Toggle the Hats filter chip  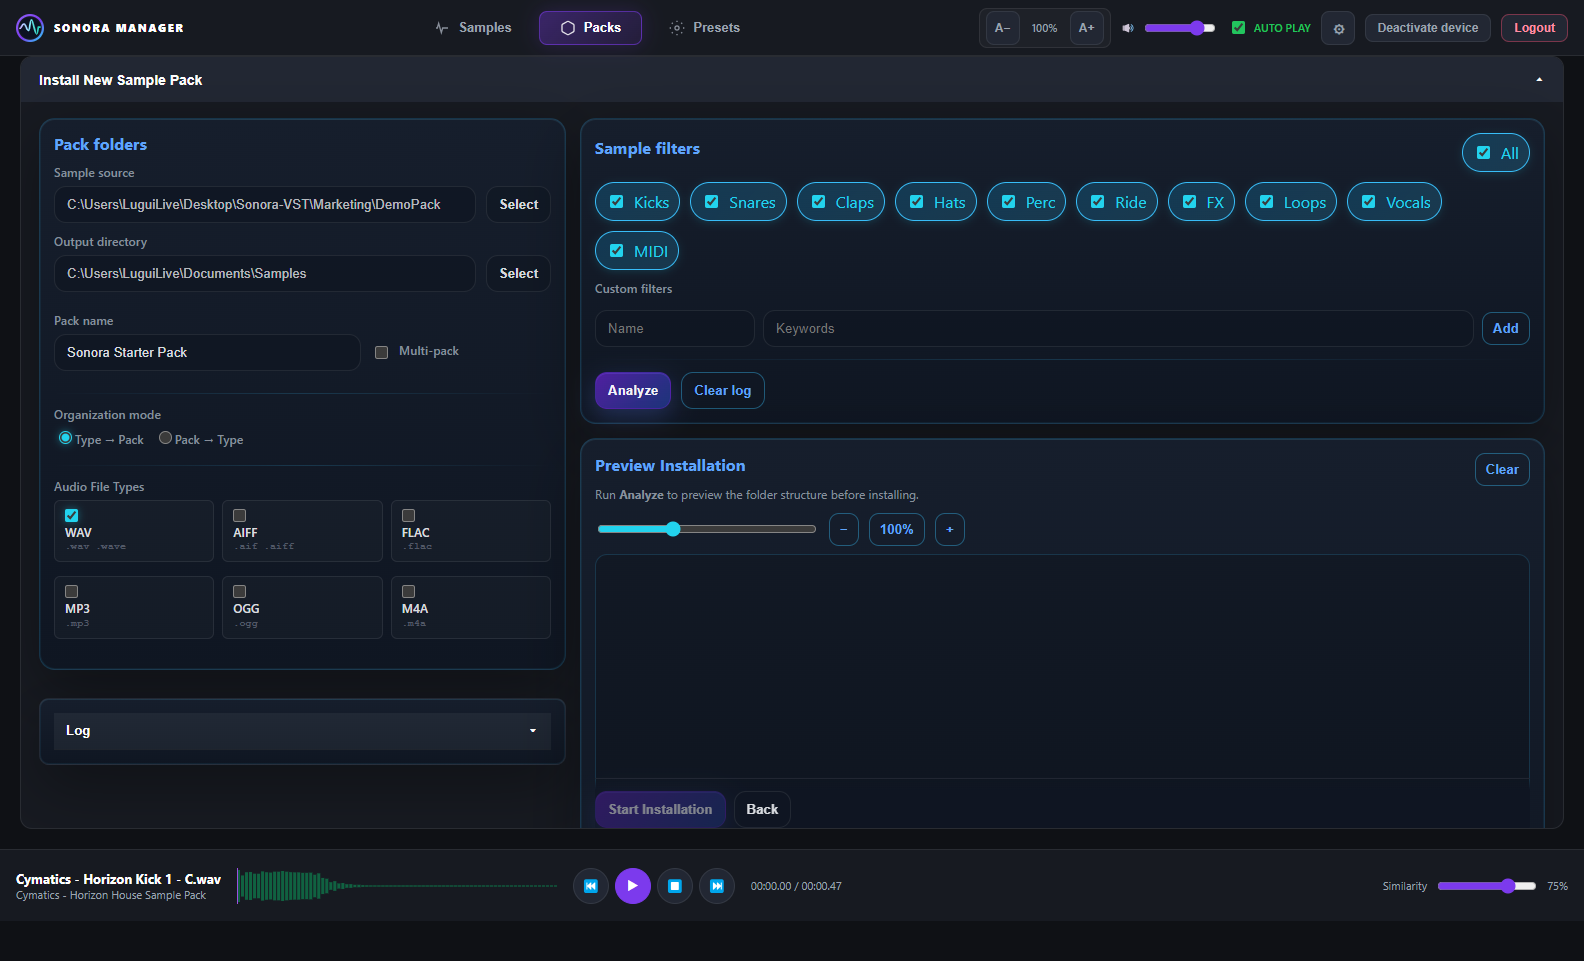936,202
